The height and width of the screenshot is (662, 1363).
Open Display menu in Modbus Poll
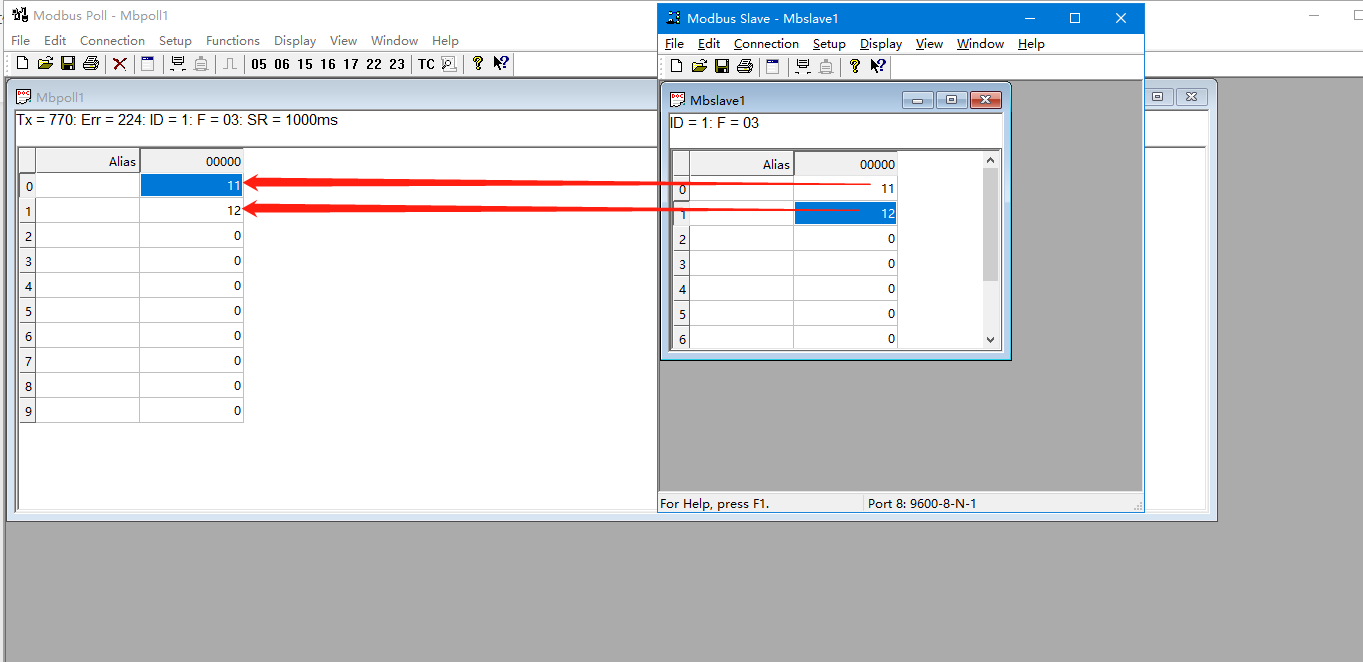point(295,41)
